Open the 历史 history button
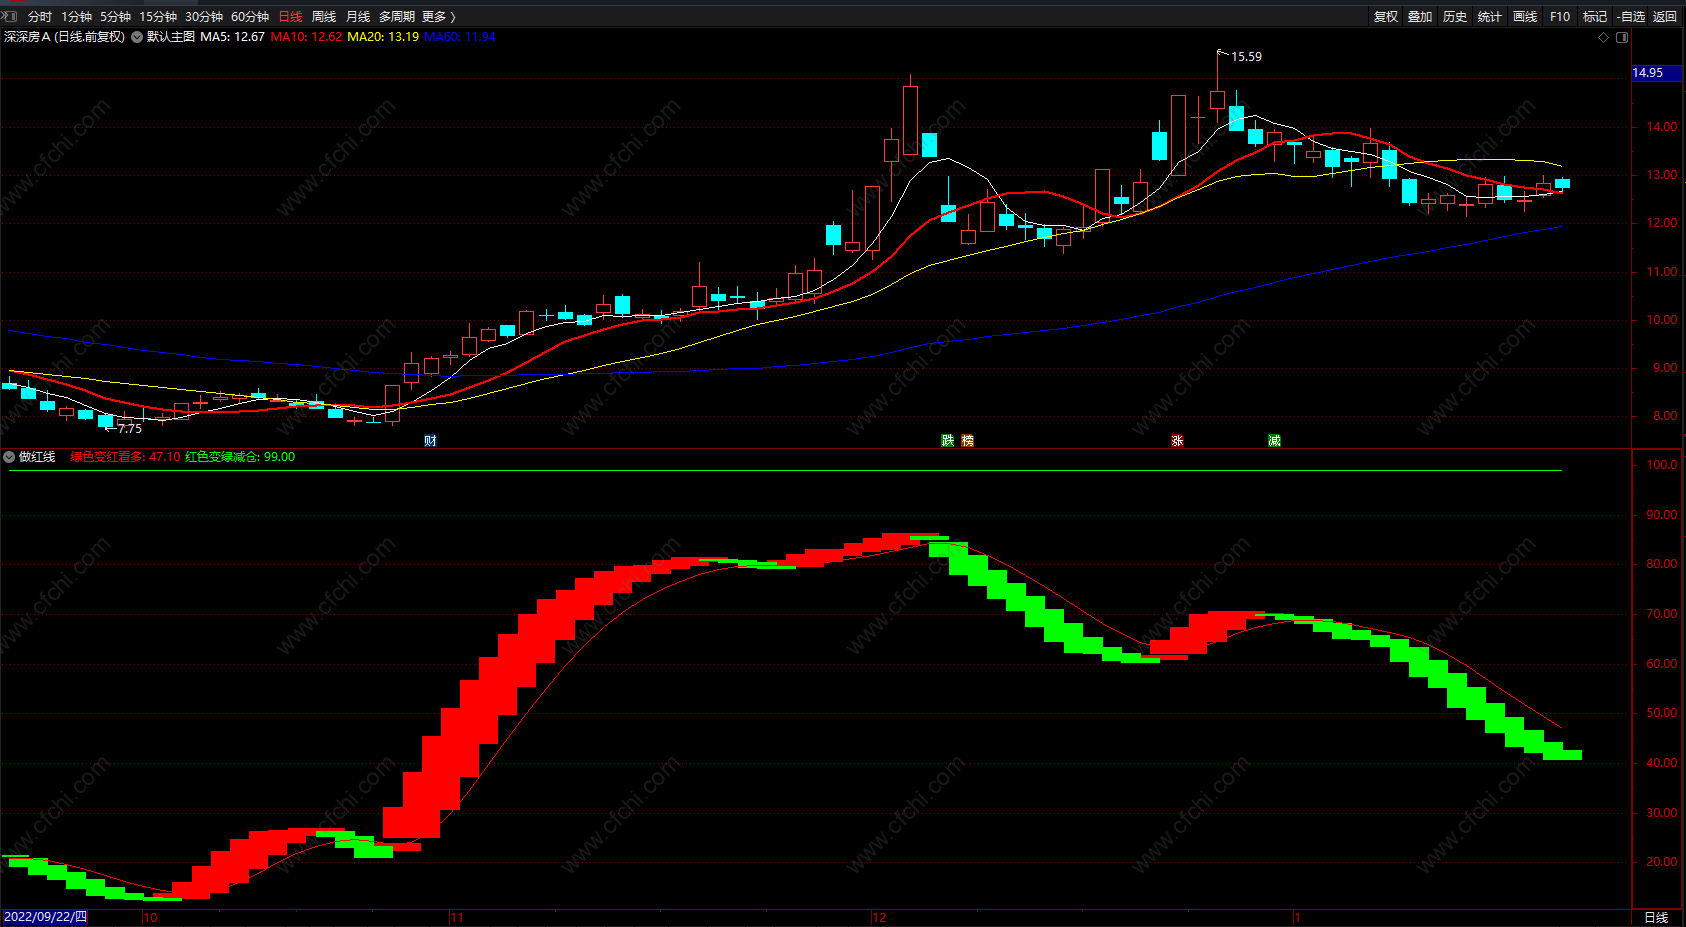The width and height of the screenshot is (1686, 927). [x=1455, y=16]
